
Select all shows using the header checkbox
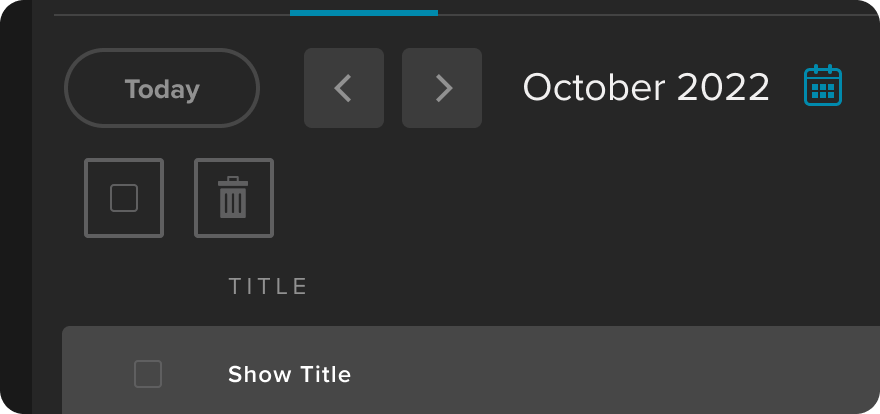pyautogui.click(x=124, y=198)
